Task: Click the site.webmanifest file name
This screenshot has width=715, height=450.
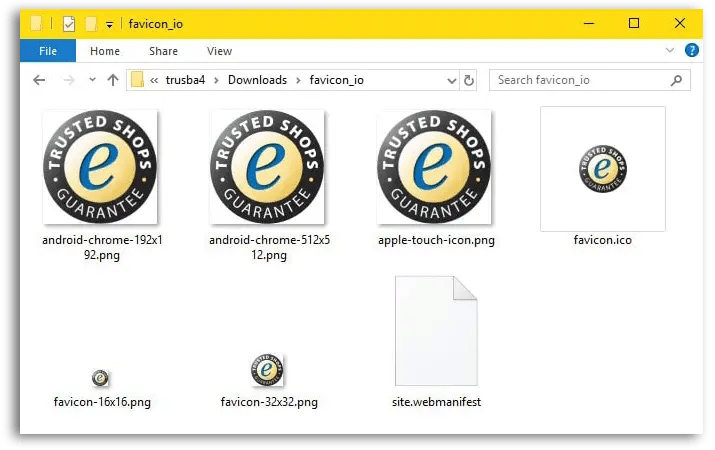Action: [x=436, y=402]
